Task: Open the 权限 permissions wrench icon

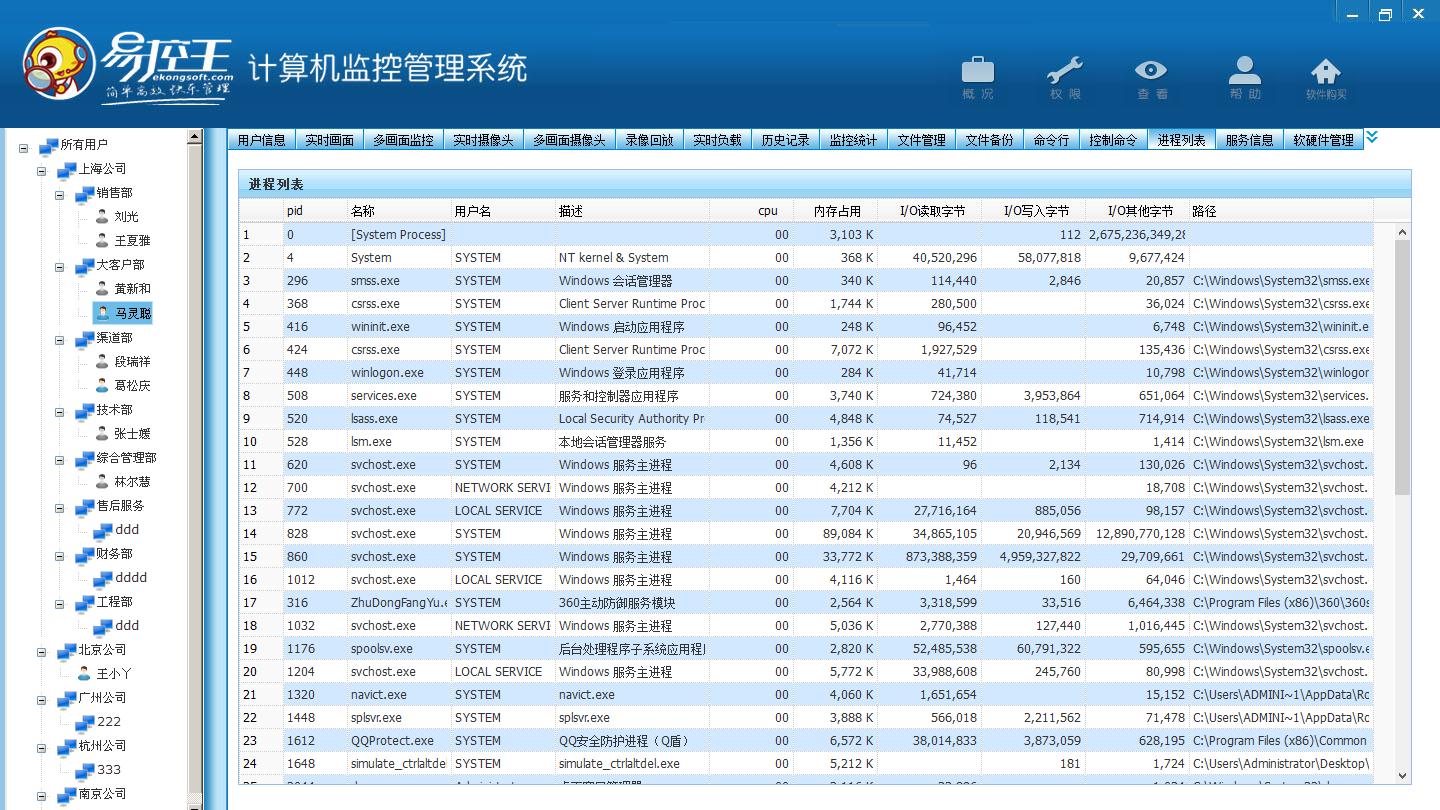Action: (x=1065, y=70)
